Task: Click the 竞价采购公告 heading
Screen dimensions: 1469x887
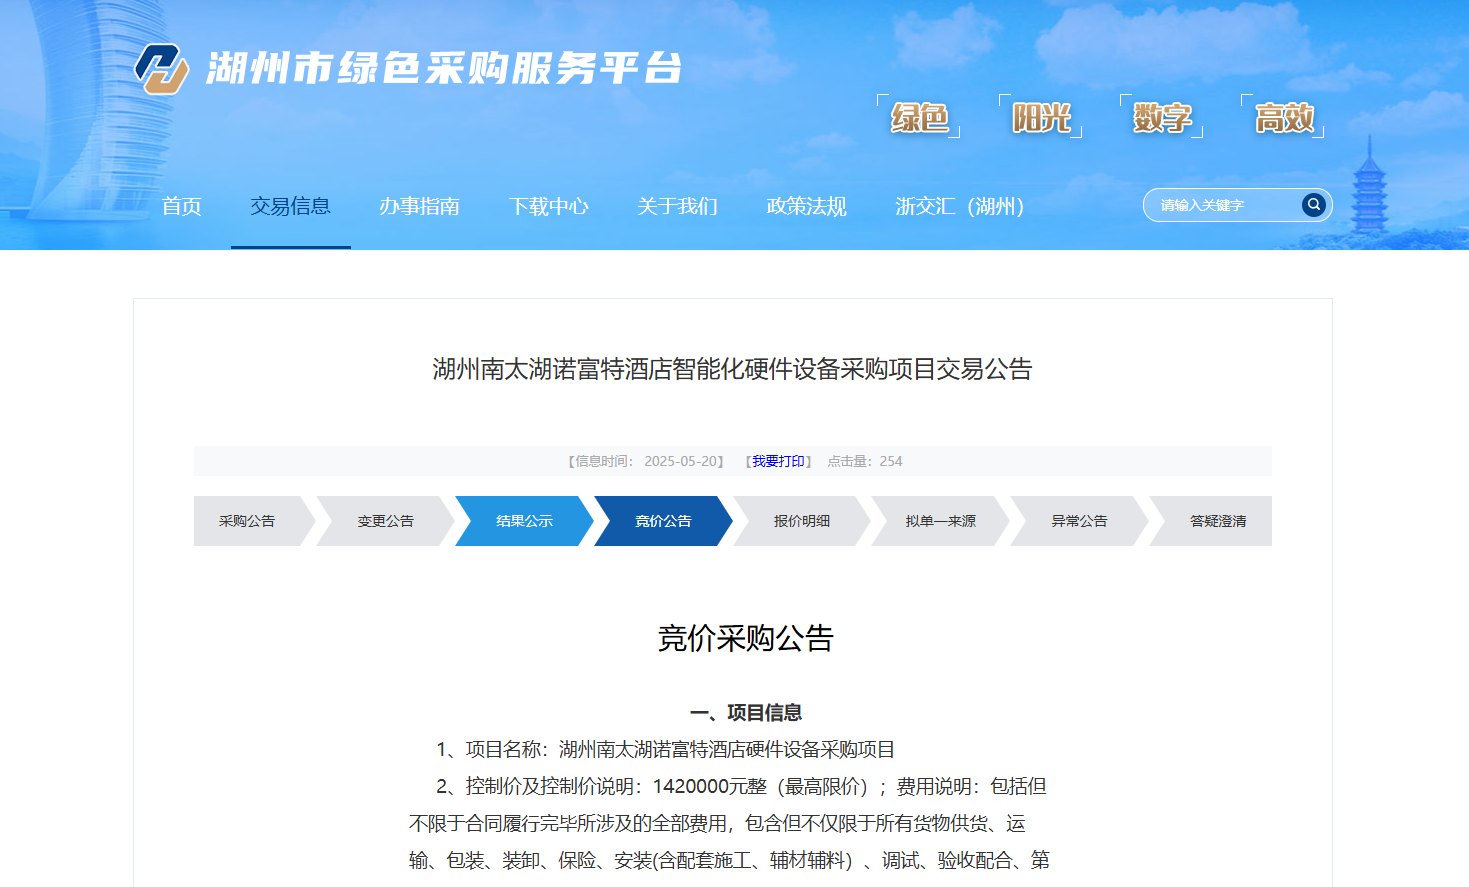Action: pos(745,638)
